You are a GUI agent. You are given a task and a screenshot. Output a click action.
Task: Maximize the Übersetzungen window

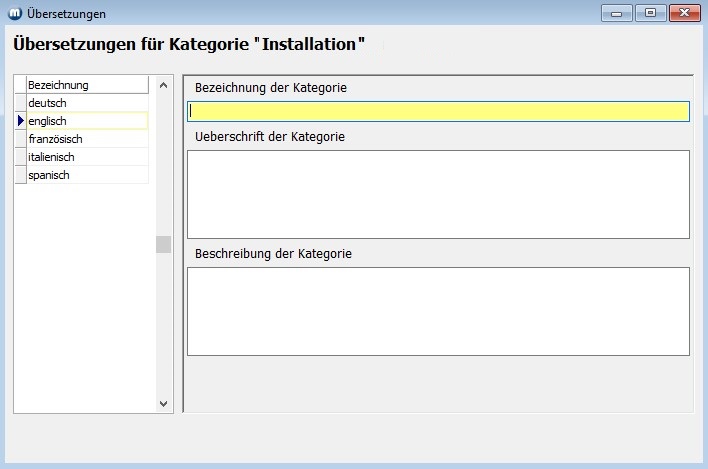pos(650,13)
